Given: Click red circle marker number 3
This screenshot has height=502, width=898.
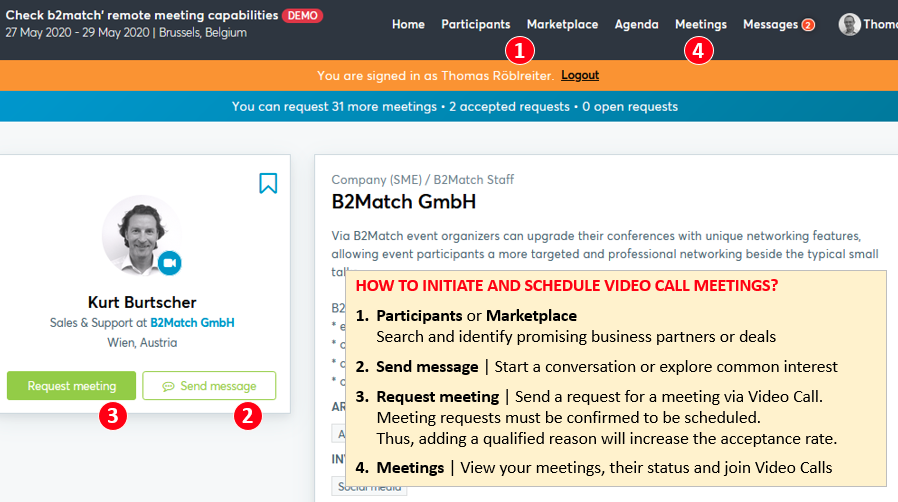Looking at the screenshot, I should (113, 416).
